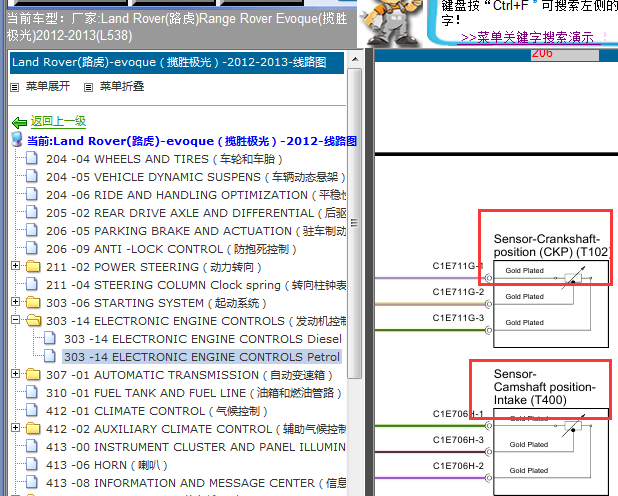Click the C1E711G-2 connector label
Image resolution: width=618 pixels, height=496 pixels.
458,292
